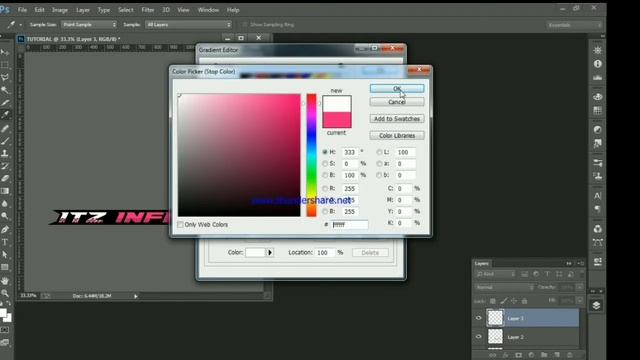Viewport: 640px width, 360px height.
Task: Open the Window menu
Action: (x=208, y=10)
